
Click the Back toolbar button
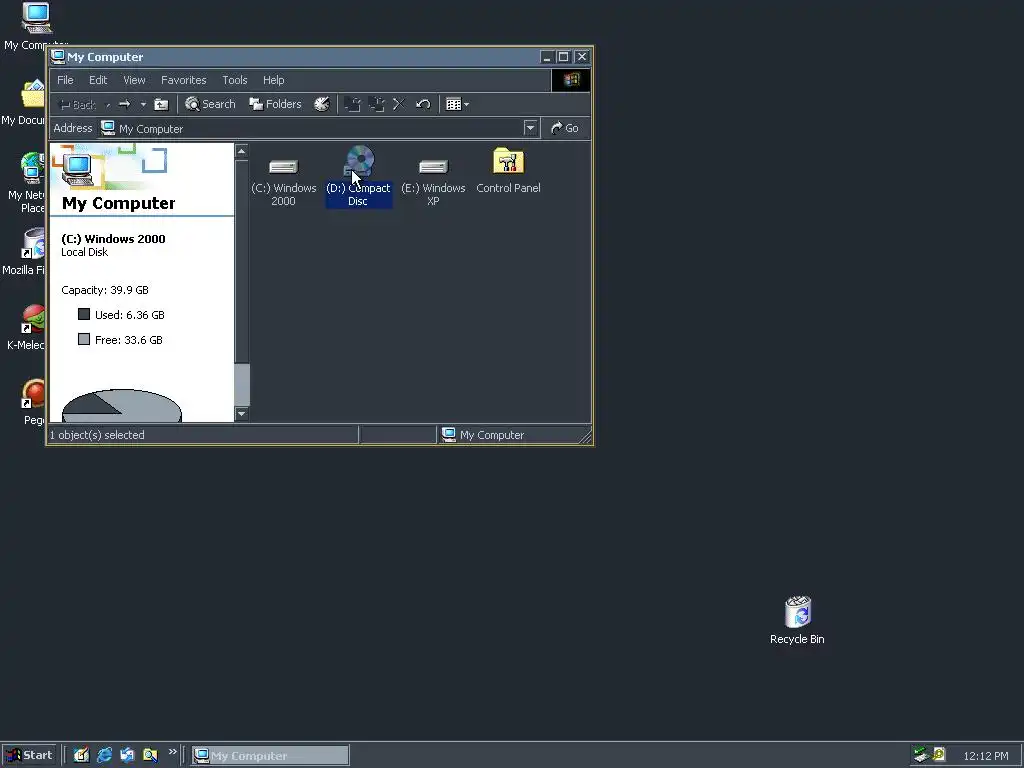(x=78, y=104)
